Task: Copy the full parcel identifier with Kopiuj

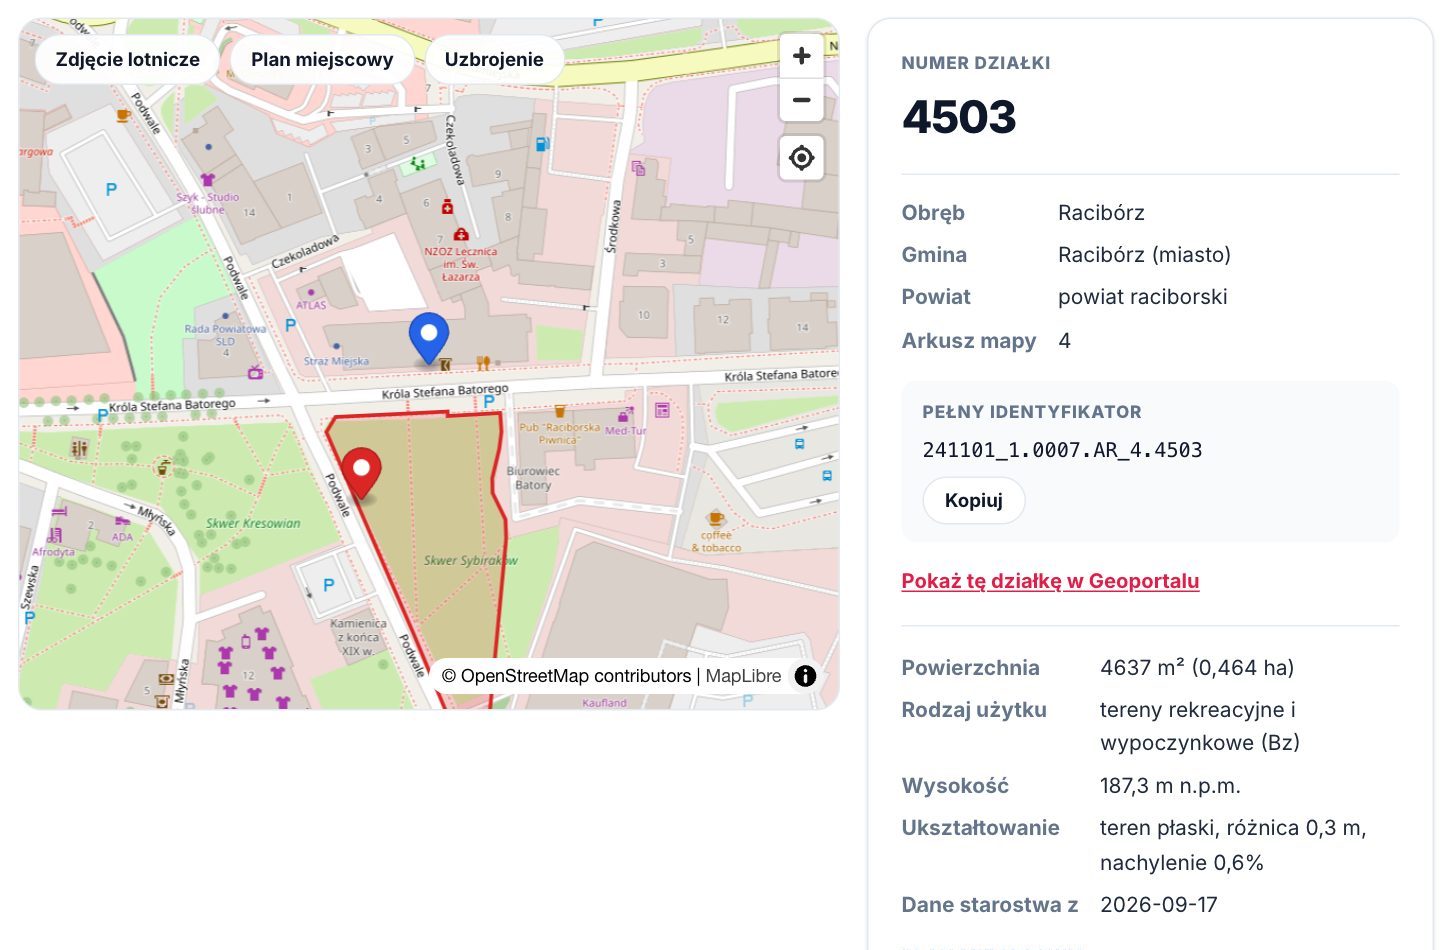Action: pyautogui.click(x=973, y=500)
